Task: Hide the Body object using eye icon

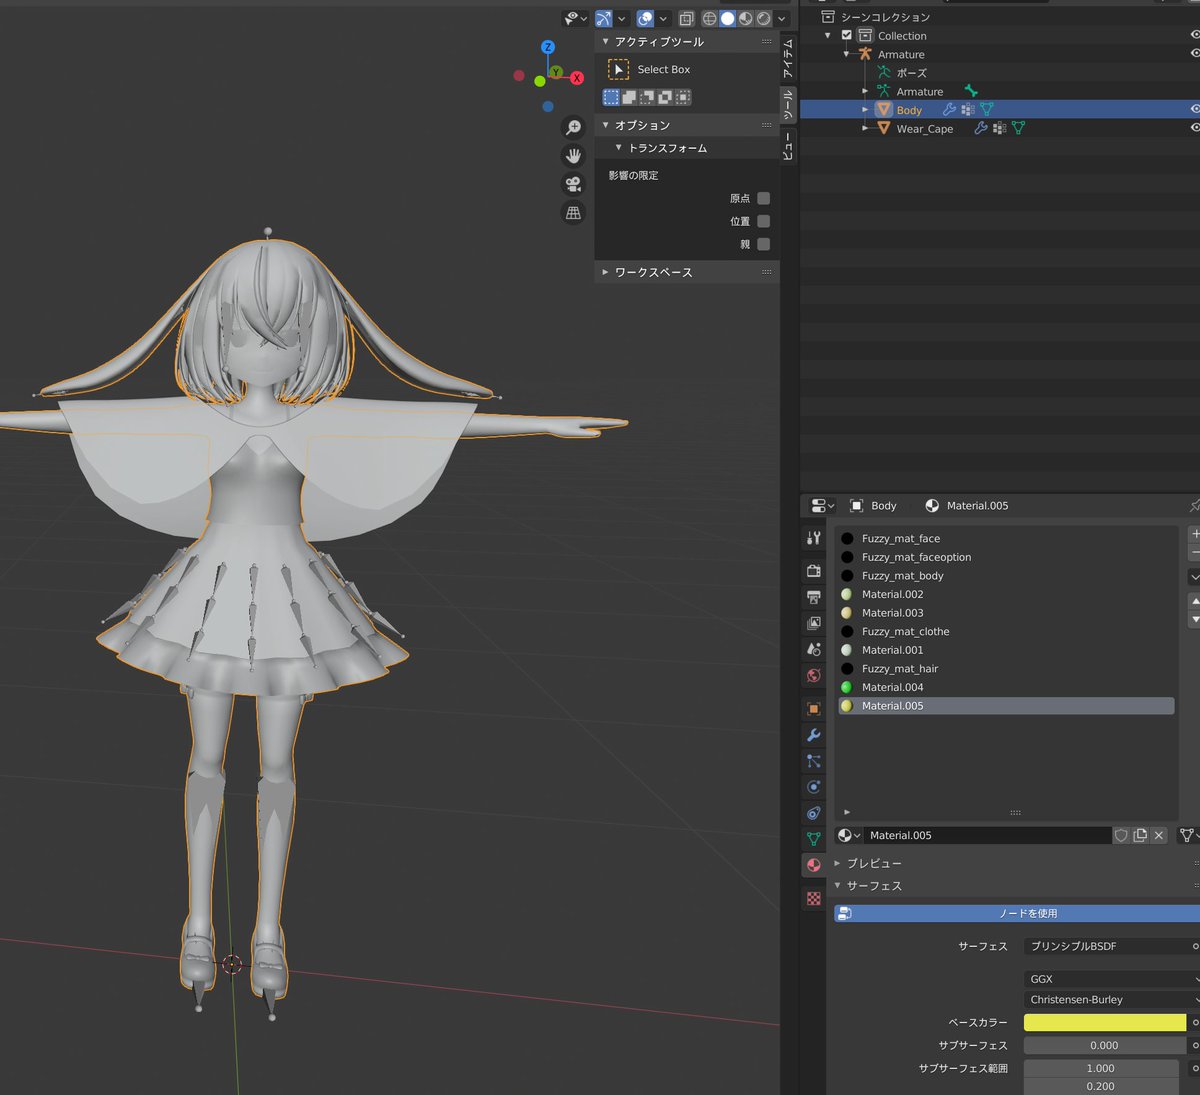Action: (x=1195, y=109)
